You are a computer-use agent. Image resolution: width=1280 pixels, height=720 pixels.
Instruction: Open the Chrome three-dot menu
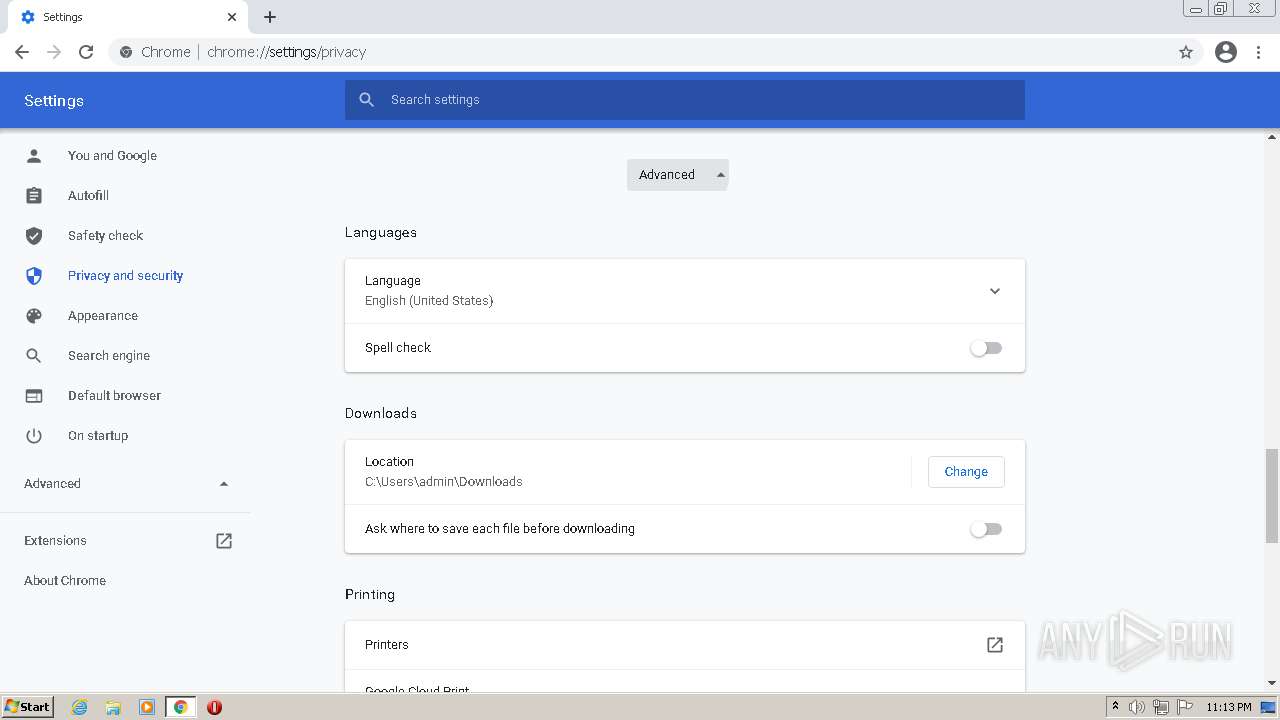click(1259, 52)
